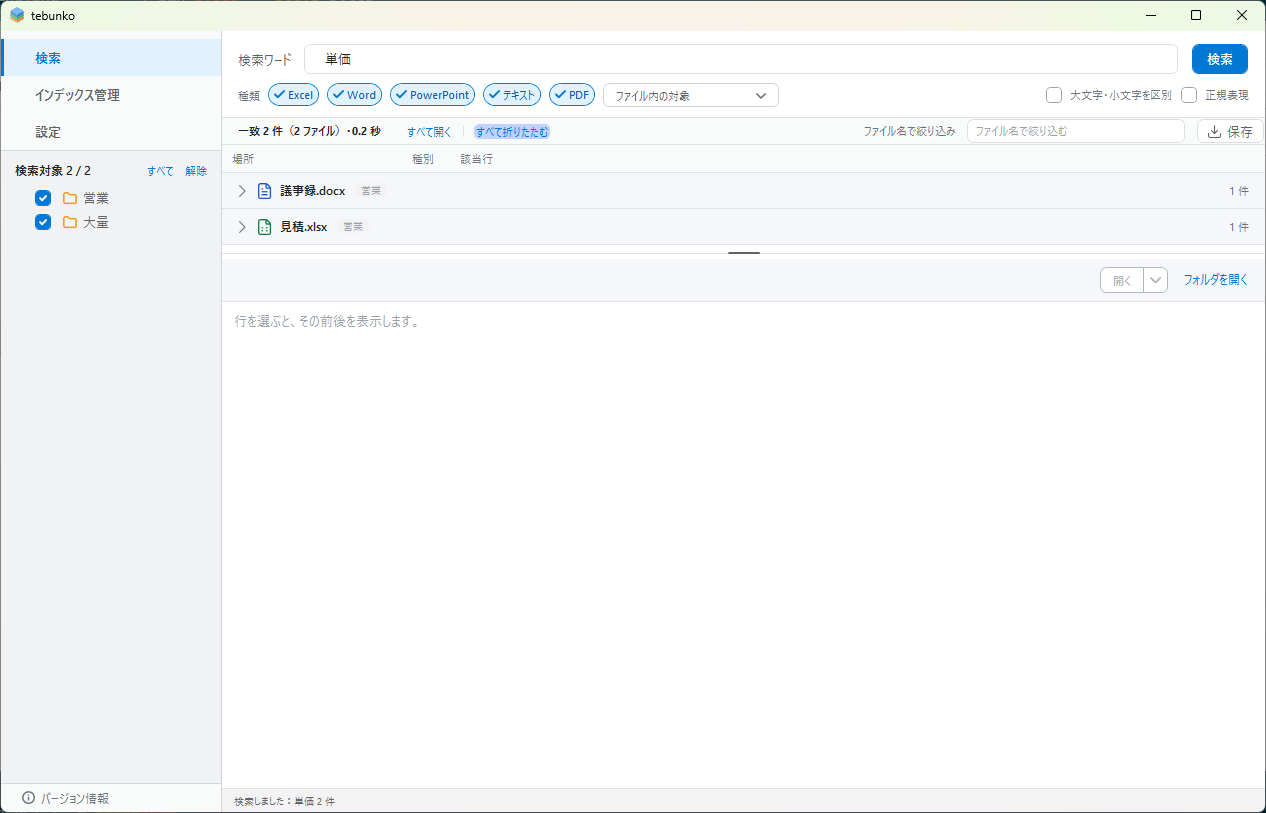Click the 該当行 column header

[x=477, y=159]
